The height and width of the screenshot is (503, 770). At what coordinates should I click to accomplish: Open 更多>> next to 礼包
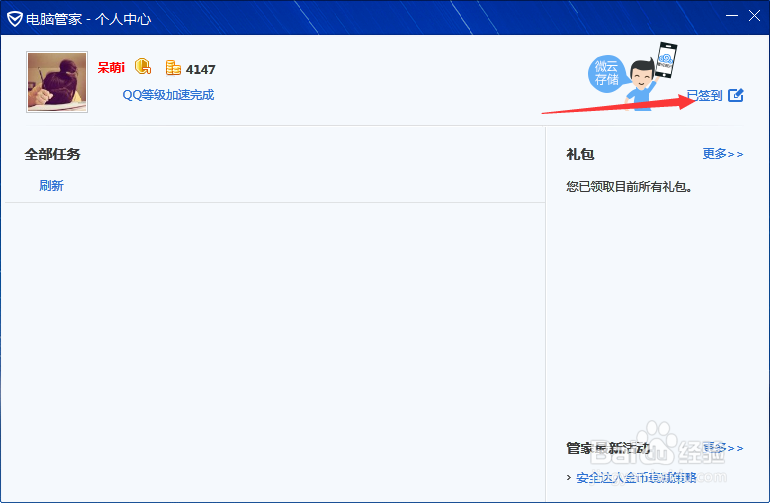(722, 154)
